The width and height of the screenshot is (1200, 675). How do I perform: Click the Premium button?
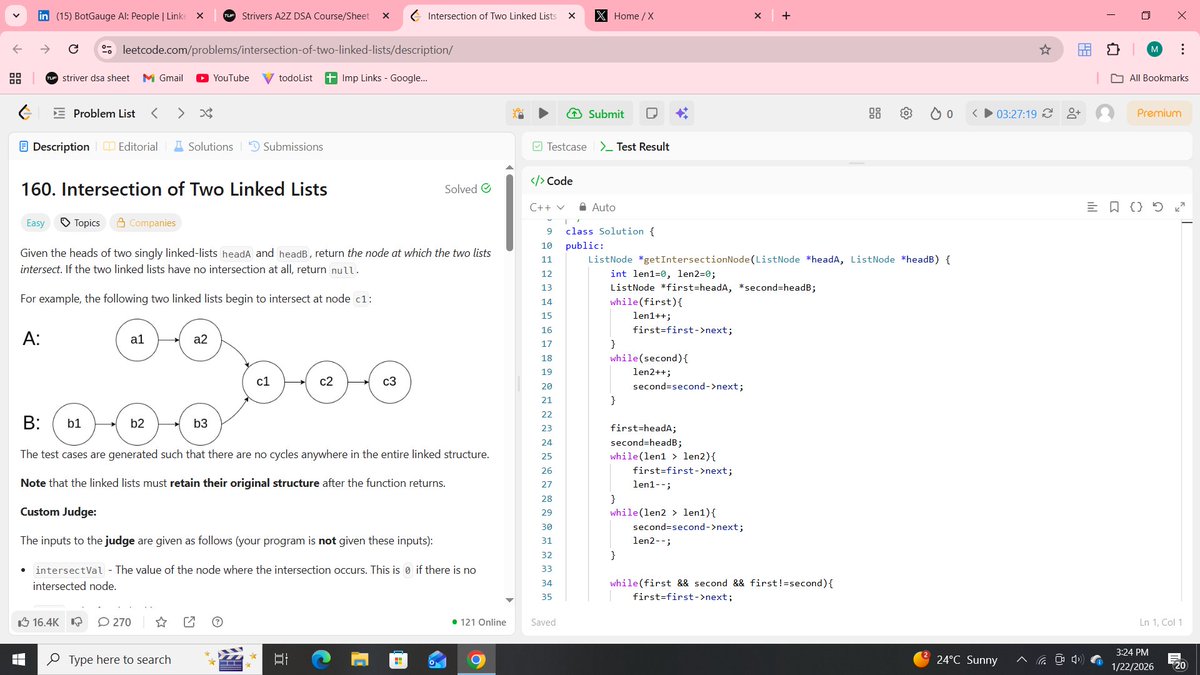coord(1159,113)
